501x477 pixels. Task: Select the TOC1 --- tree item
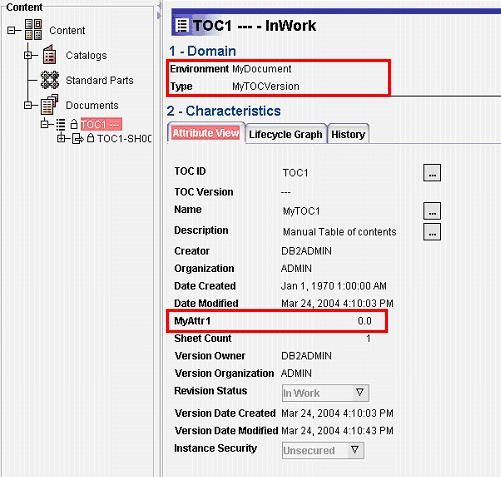pos(101,124)
